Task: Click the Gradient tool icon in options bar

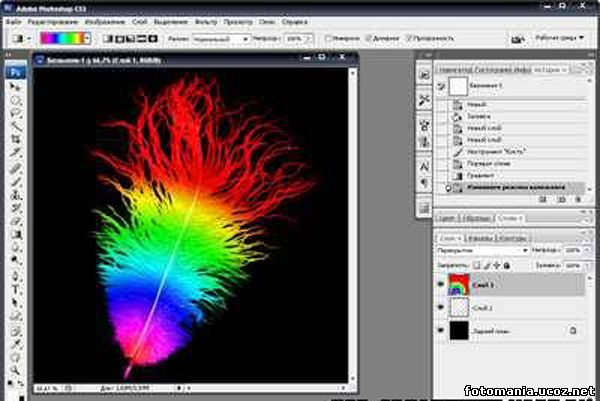Action: [19, 38]
